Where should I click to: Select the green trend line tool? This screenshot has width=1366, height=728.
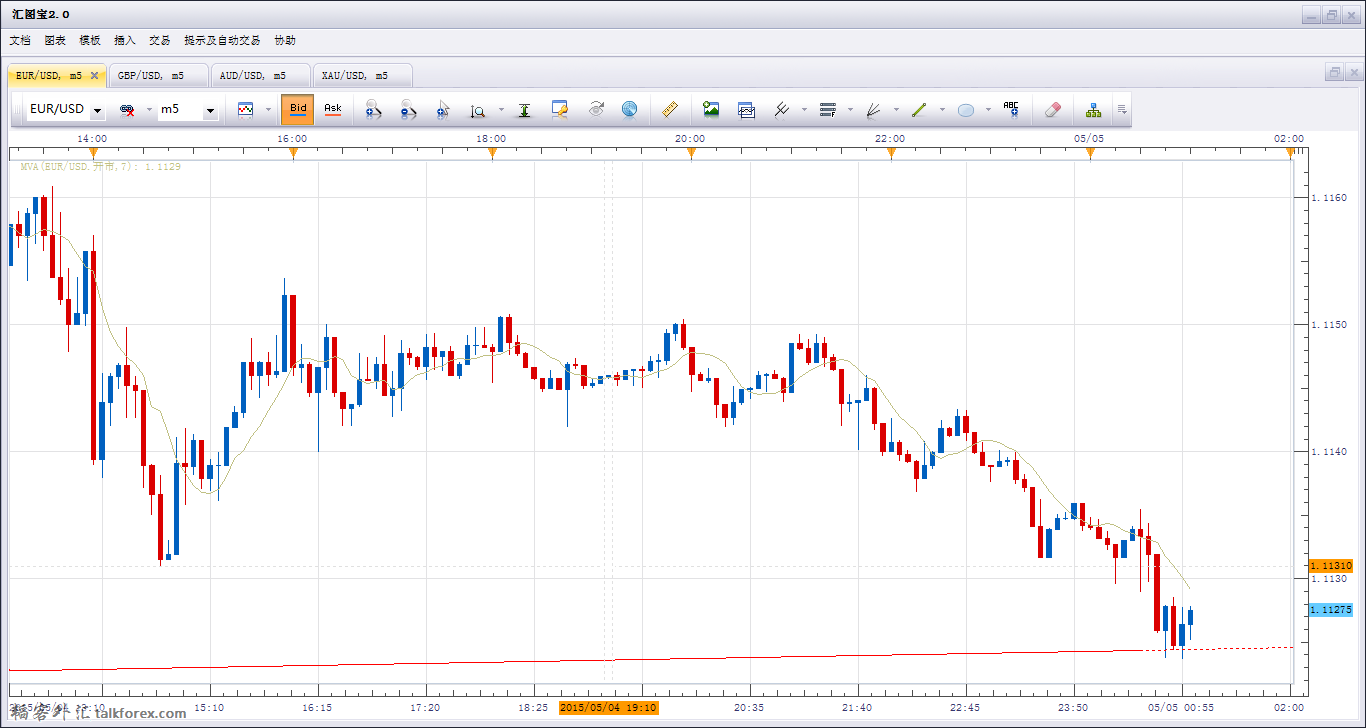click(919, 109)
